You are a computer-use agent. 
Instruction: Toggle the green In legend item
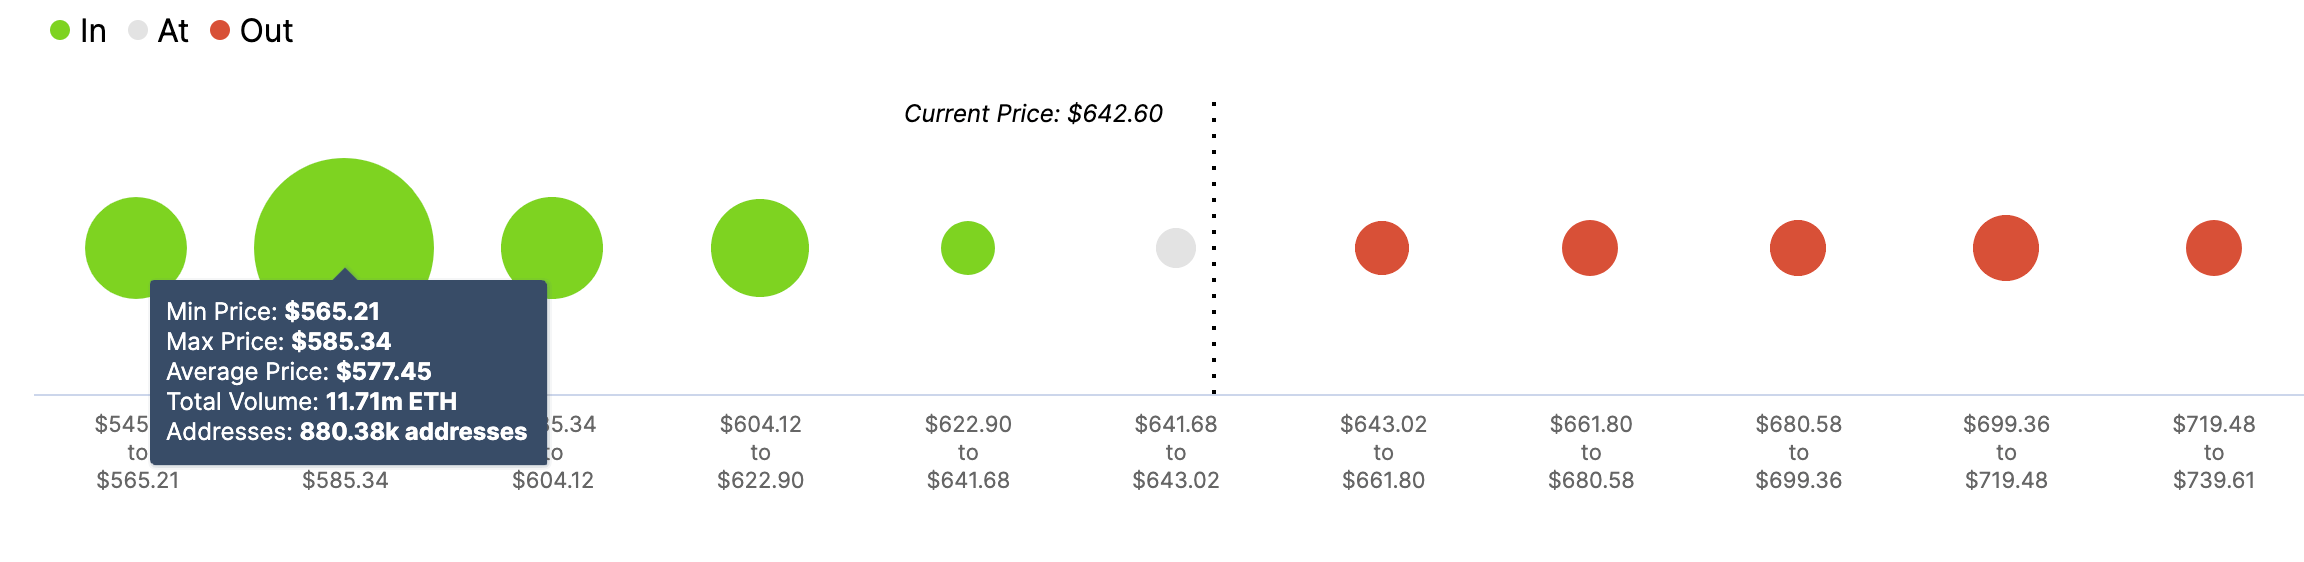click(x=78, y=31)
